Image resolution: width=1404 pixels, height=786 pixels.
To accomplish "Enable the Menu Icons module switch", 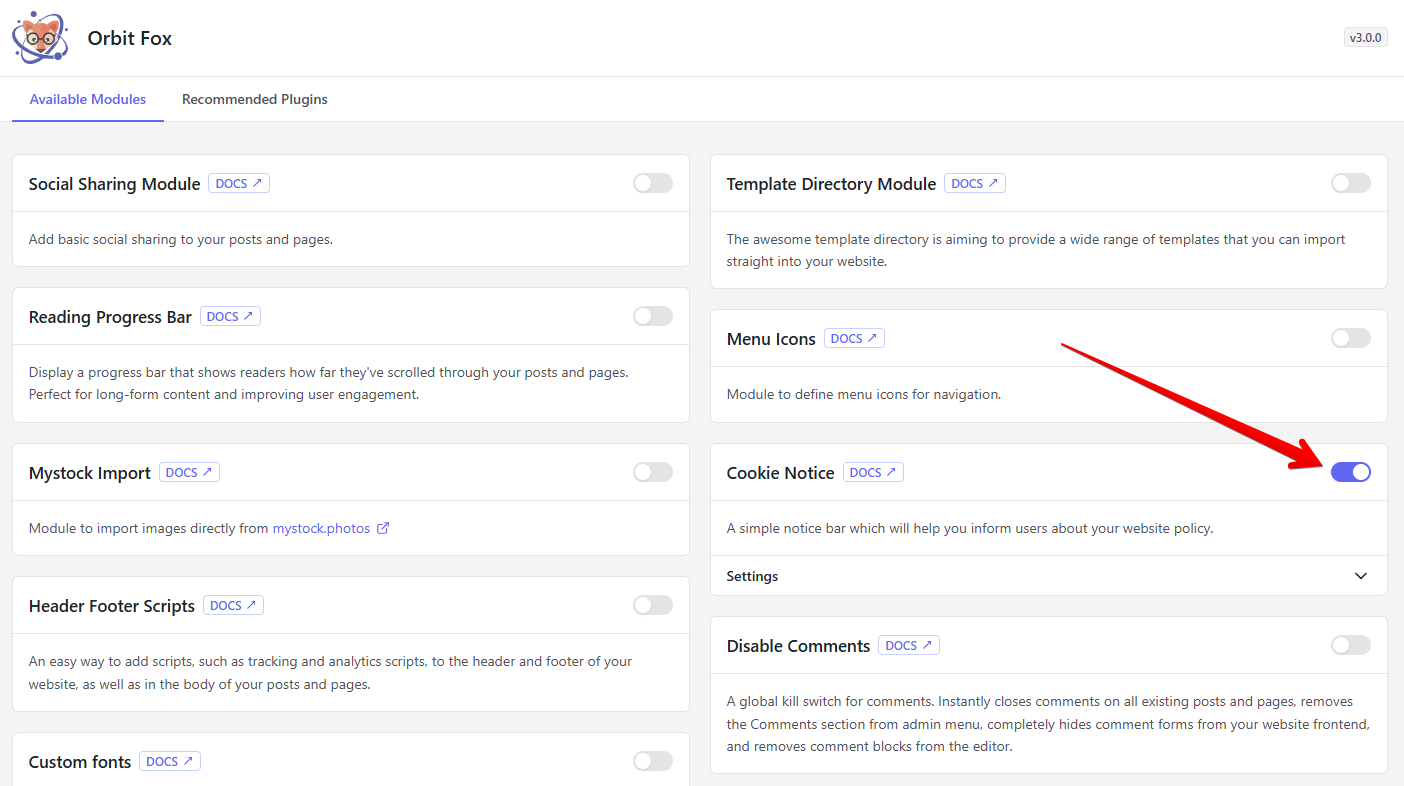I will (1350, 338).
